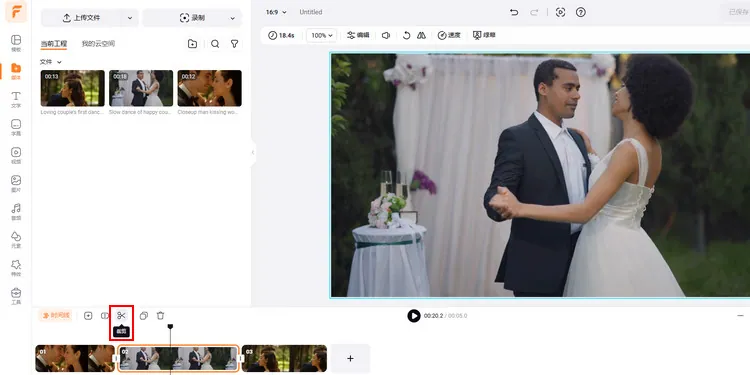Click the Record button
750x375 pixels.
pyautogui.click(x=192, y=18)
